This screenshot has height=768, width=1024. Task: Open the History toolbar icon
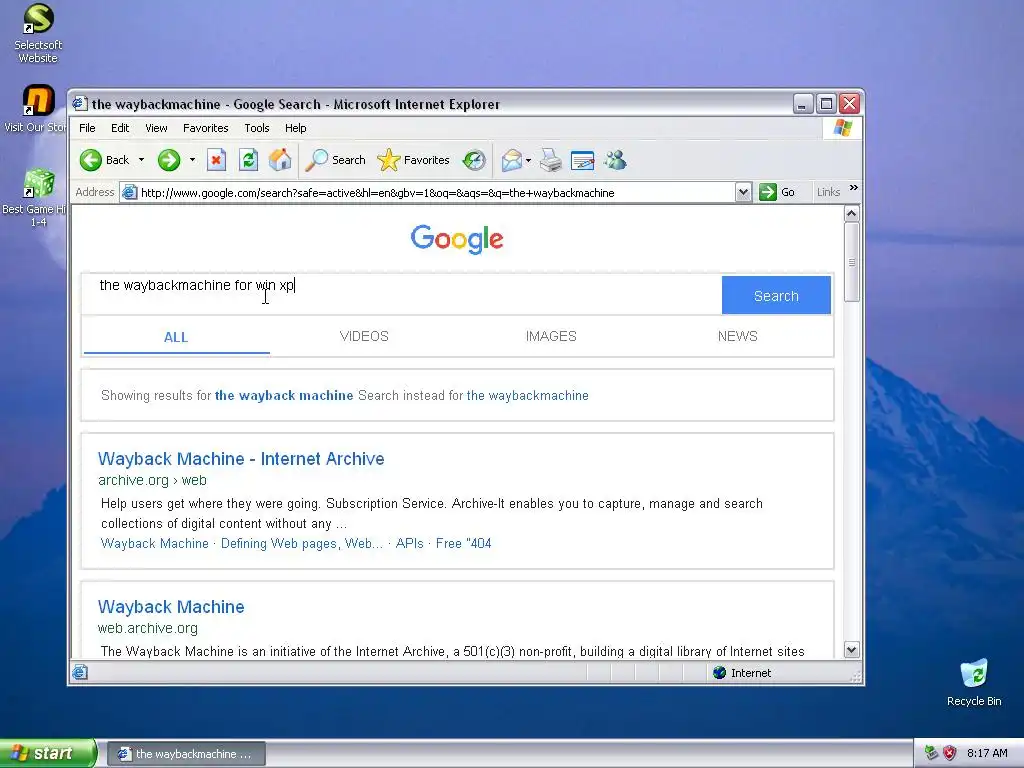click(474, 160)
